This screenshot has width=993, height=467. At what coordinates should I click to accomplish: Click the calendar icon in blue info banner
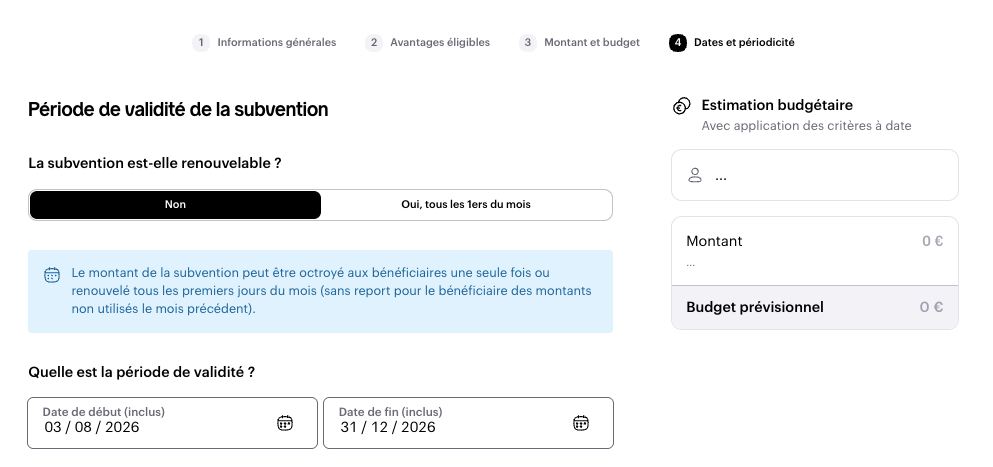point(52,274)
